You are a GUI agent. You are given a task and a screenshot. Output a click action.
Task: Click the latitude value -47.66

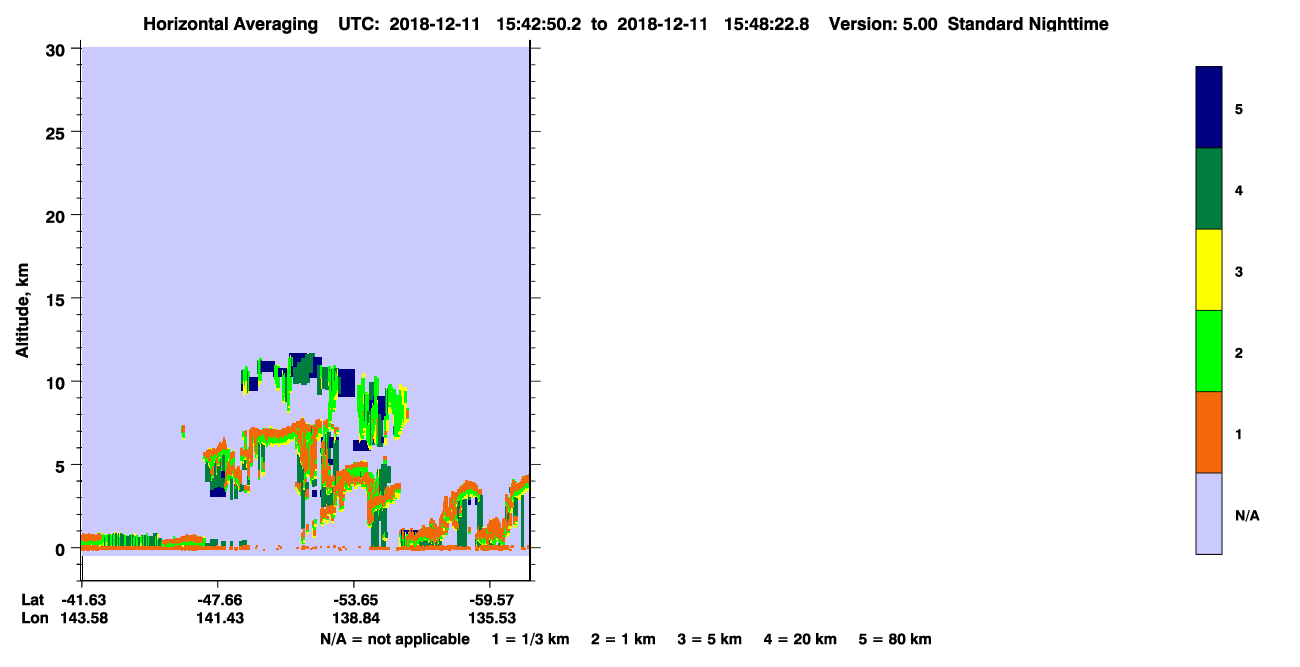click(219, 600)
